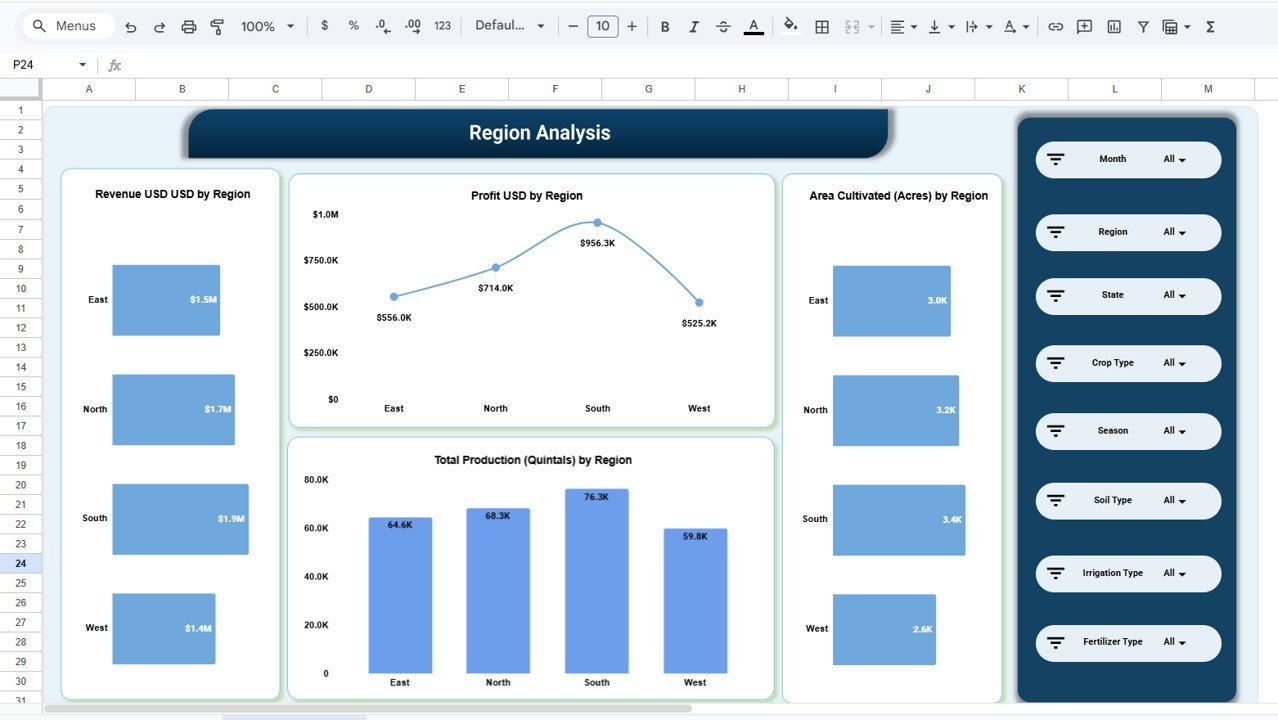Insert a comment
The image size is (1278, 720).
tap(1084, 26)
